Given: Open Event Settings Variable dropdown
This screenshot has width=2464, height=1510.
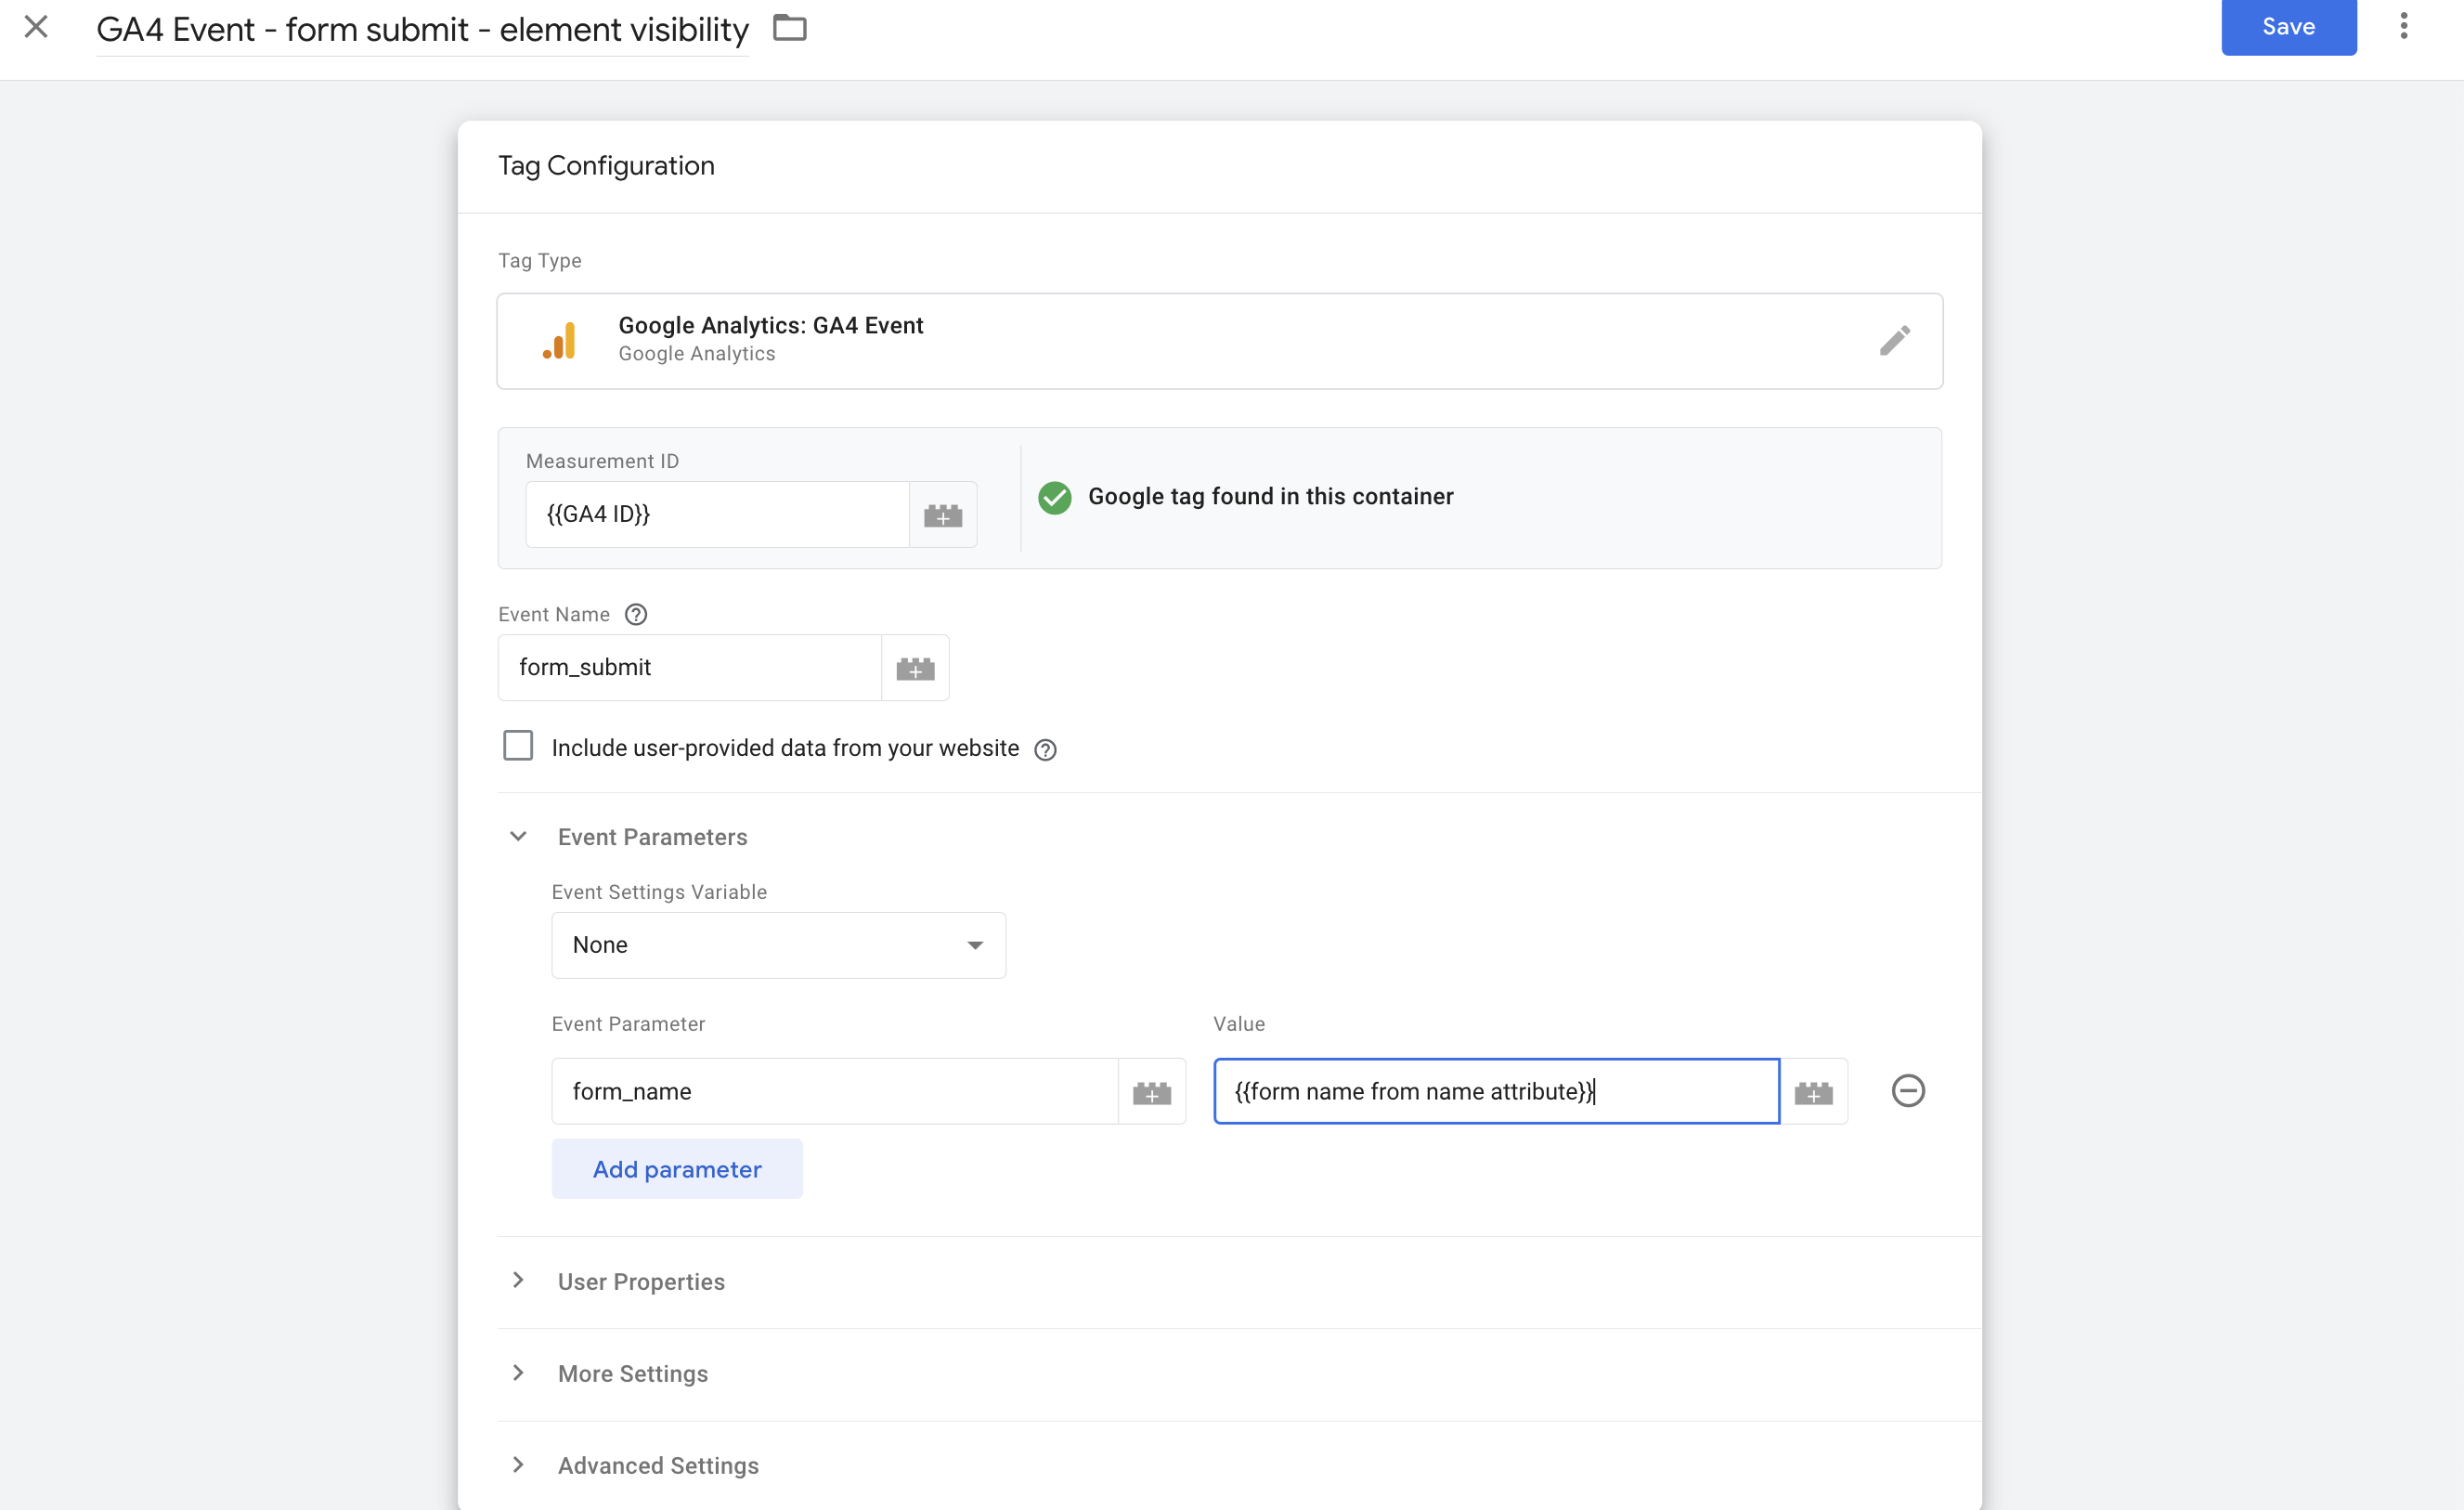Looking at the screenshot, I should 778,945.
